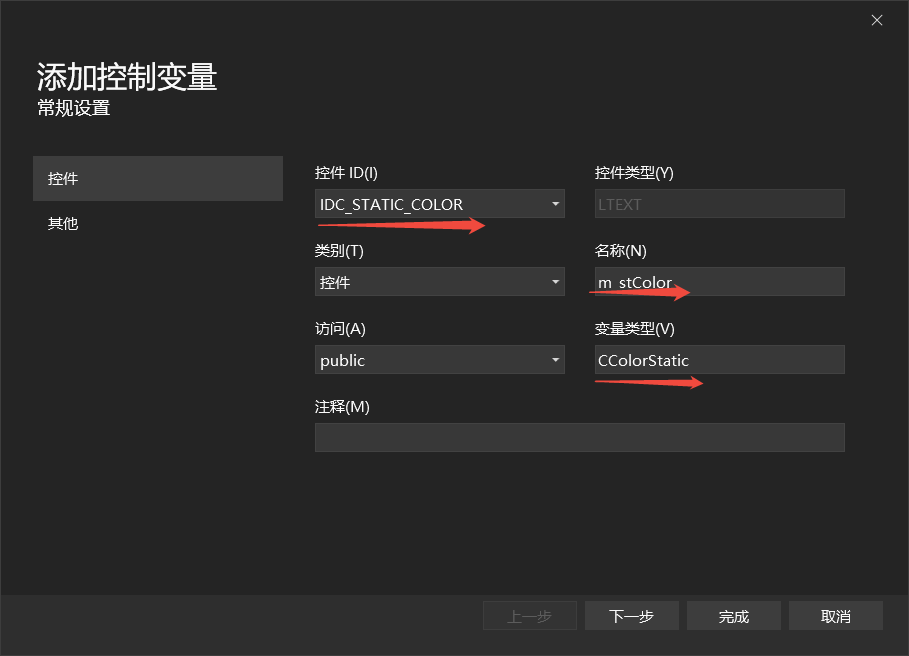
Task: Click the 下一步 button
Action: click(x=631, y=615)
